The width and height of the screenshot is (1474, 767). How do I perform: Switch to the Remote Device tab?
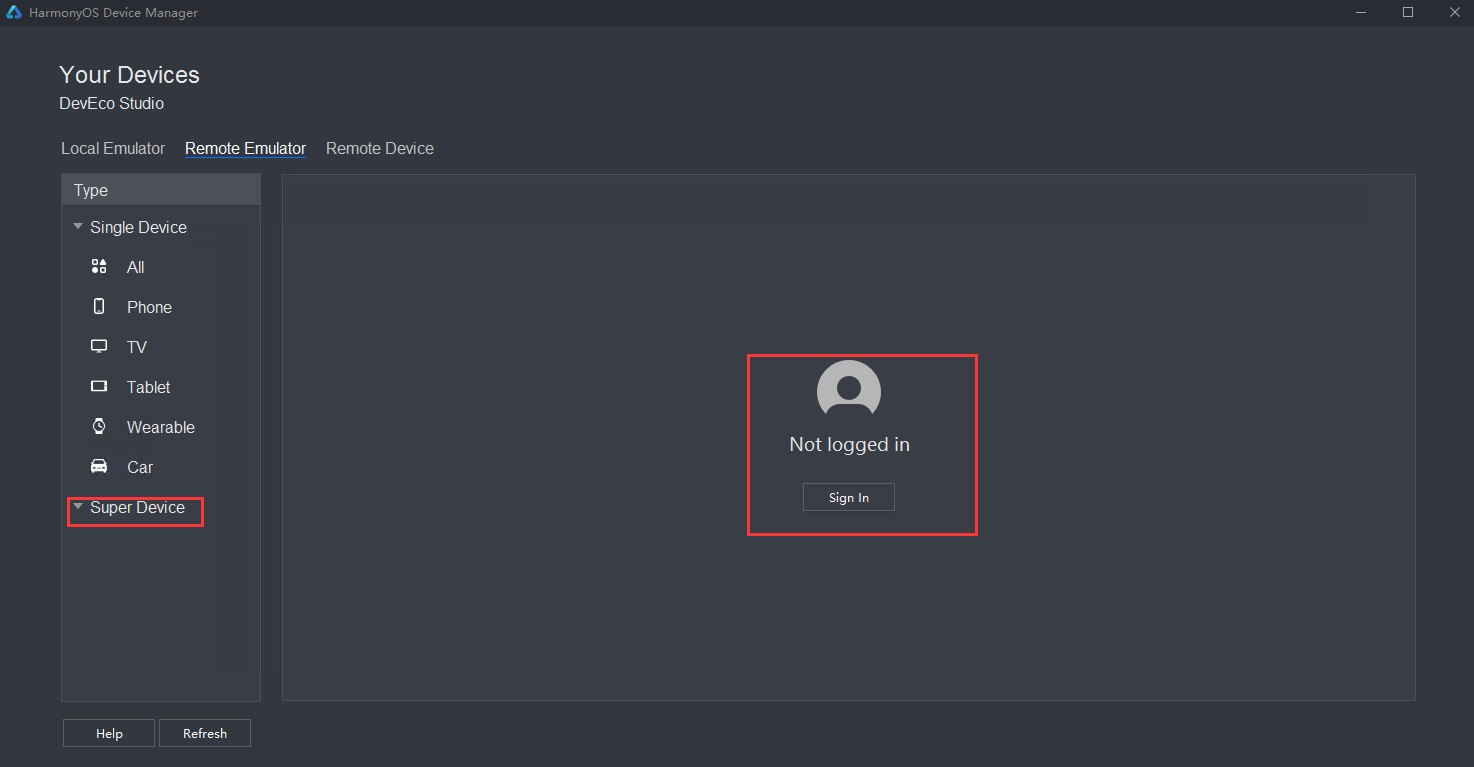pos(380,148)
